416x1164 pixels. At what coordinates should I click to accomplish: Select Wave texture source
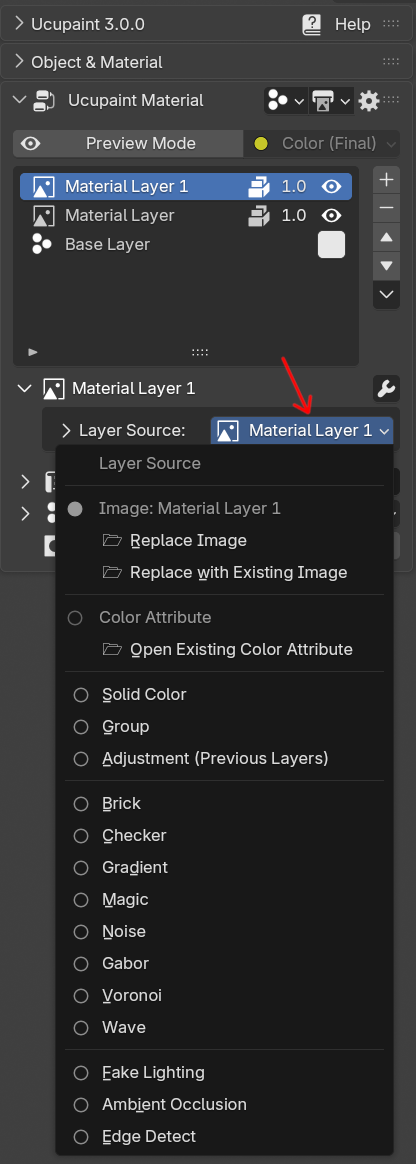225,1027
